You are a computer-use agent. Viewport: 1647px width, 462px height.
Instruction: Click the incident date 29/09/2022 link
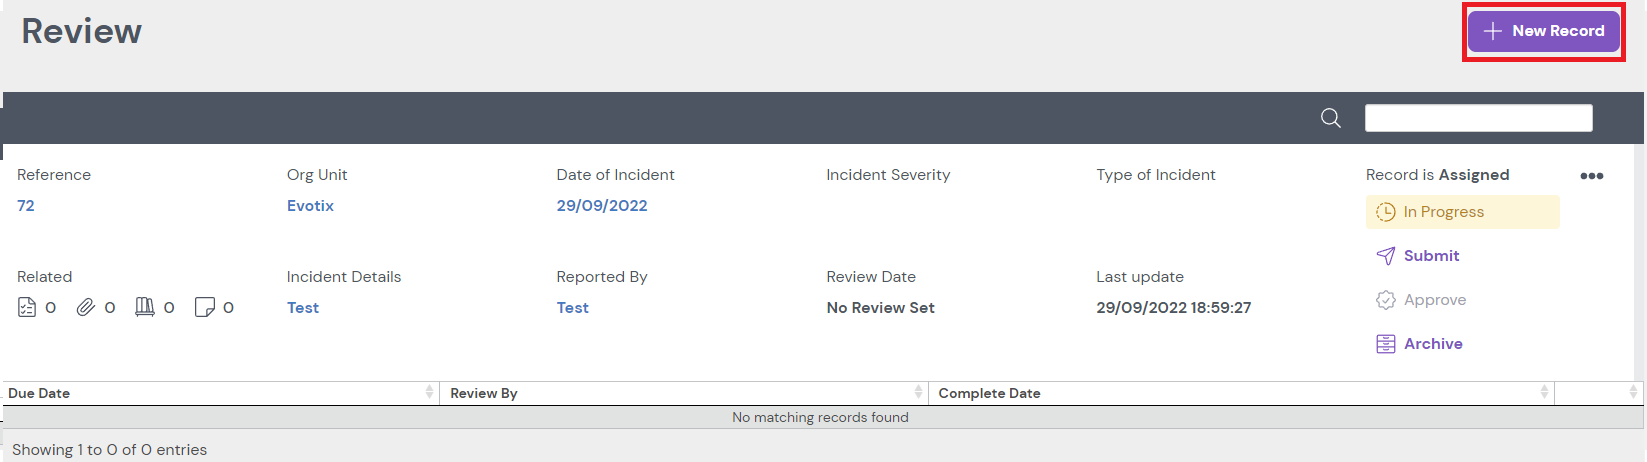coord(602,206)
